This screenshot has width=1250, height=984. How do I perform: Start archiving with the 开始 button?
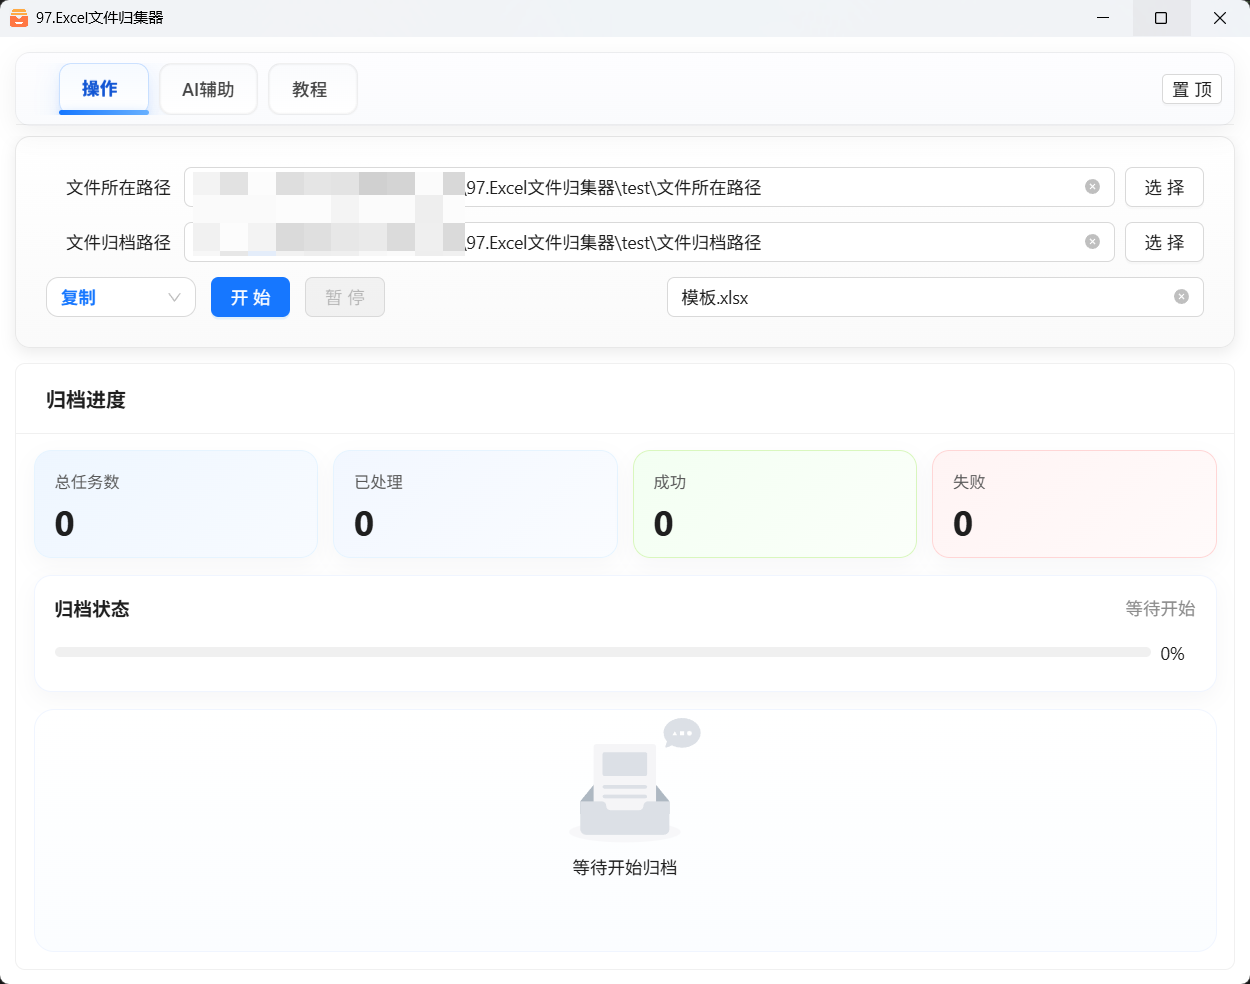click(250, 297)
